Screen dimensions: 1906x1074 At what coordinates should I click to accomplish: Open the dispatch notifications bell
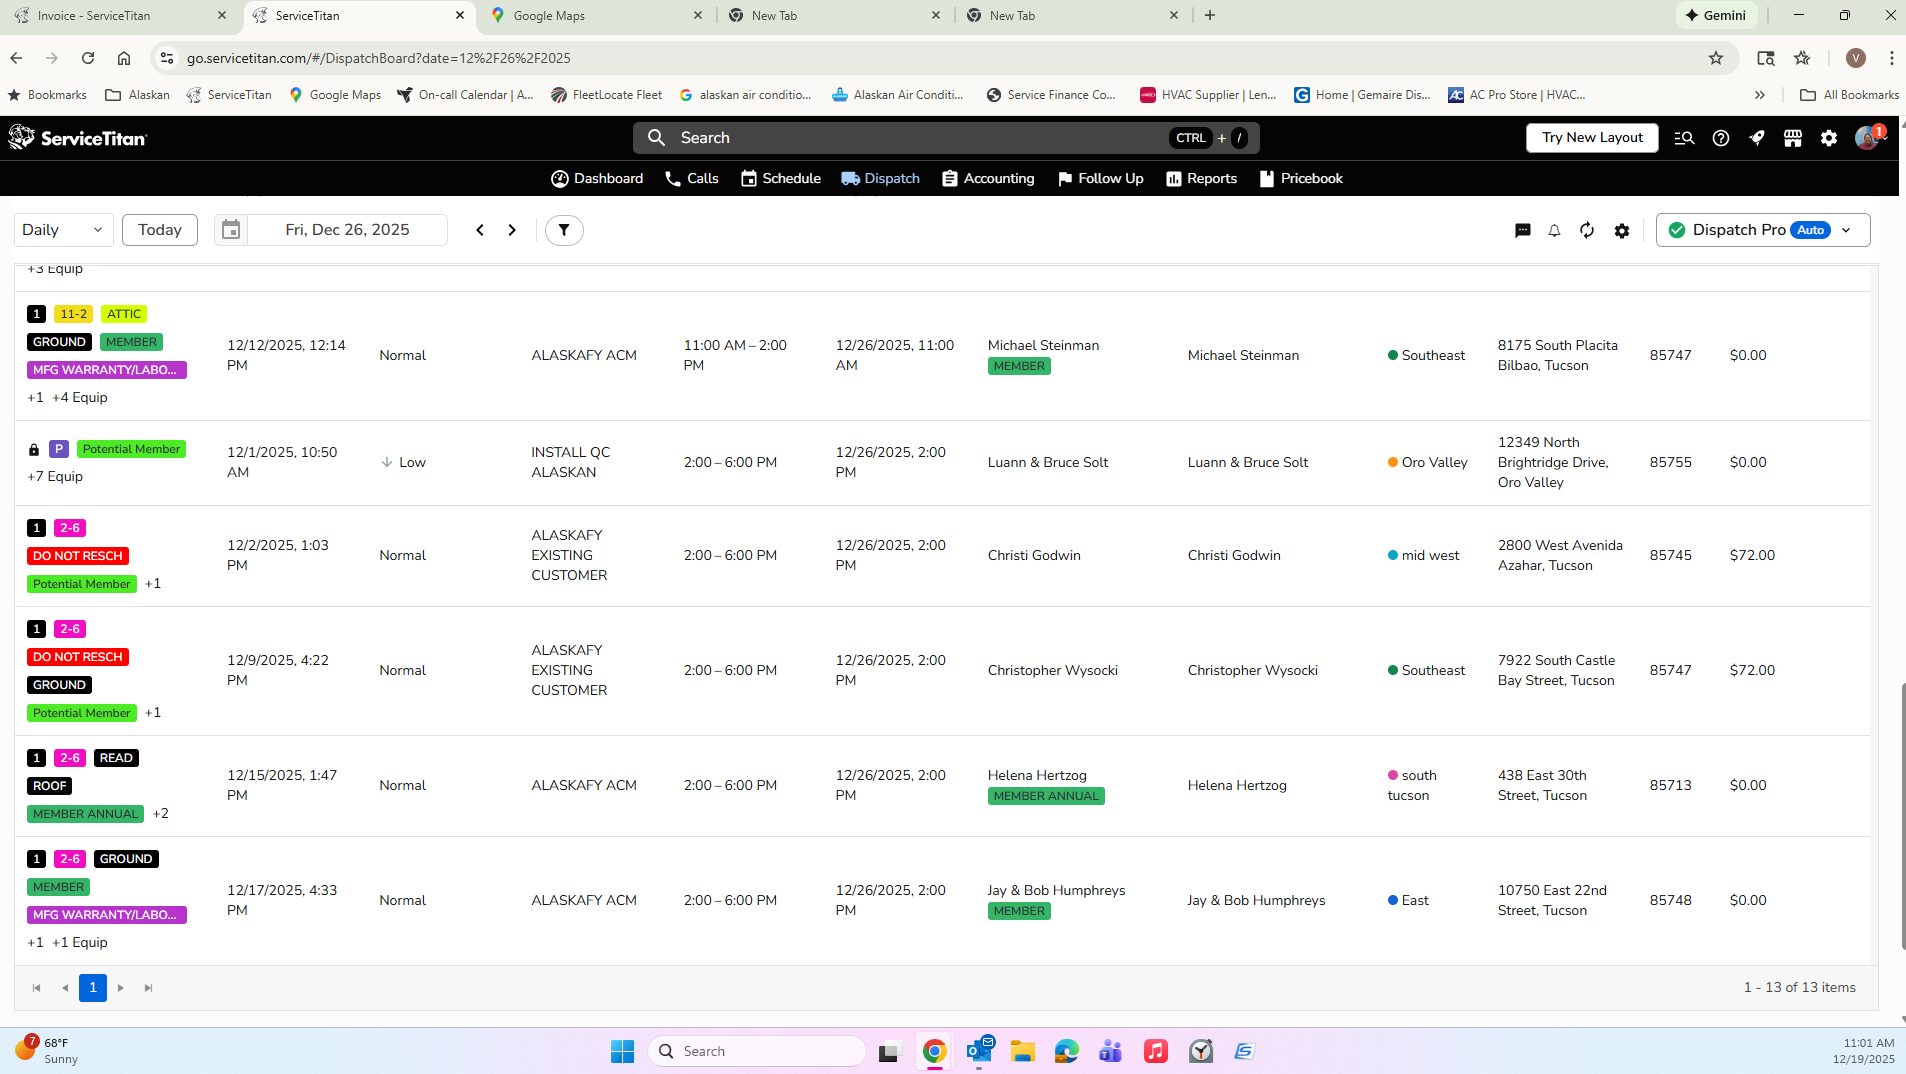[1554, 231]
